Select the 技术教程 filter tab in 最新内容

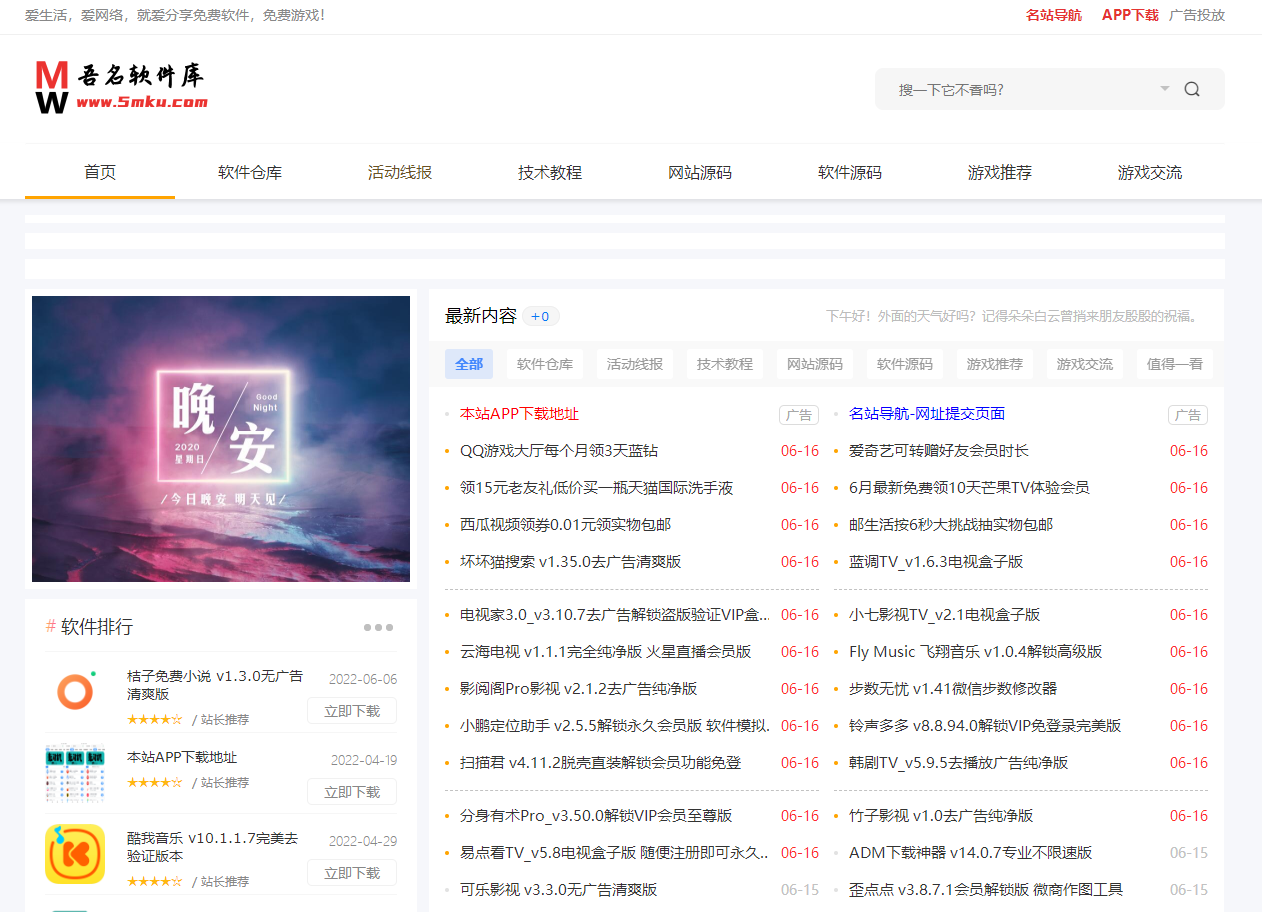[725, 364]
